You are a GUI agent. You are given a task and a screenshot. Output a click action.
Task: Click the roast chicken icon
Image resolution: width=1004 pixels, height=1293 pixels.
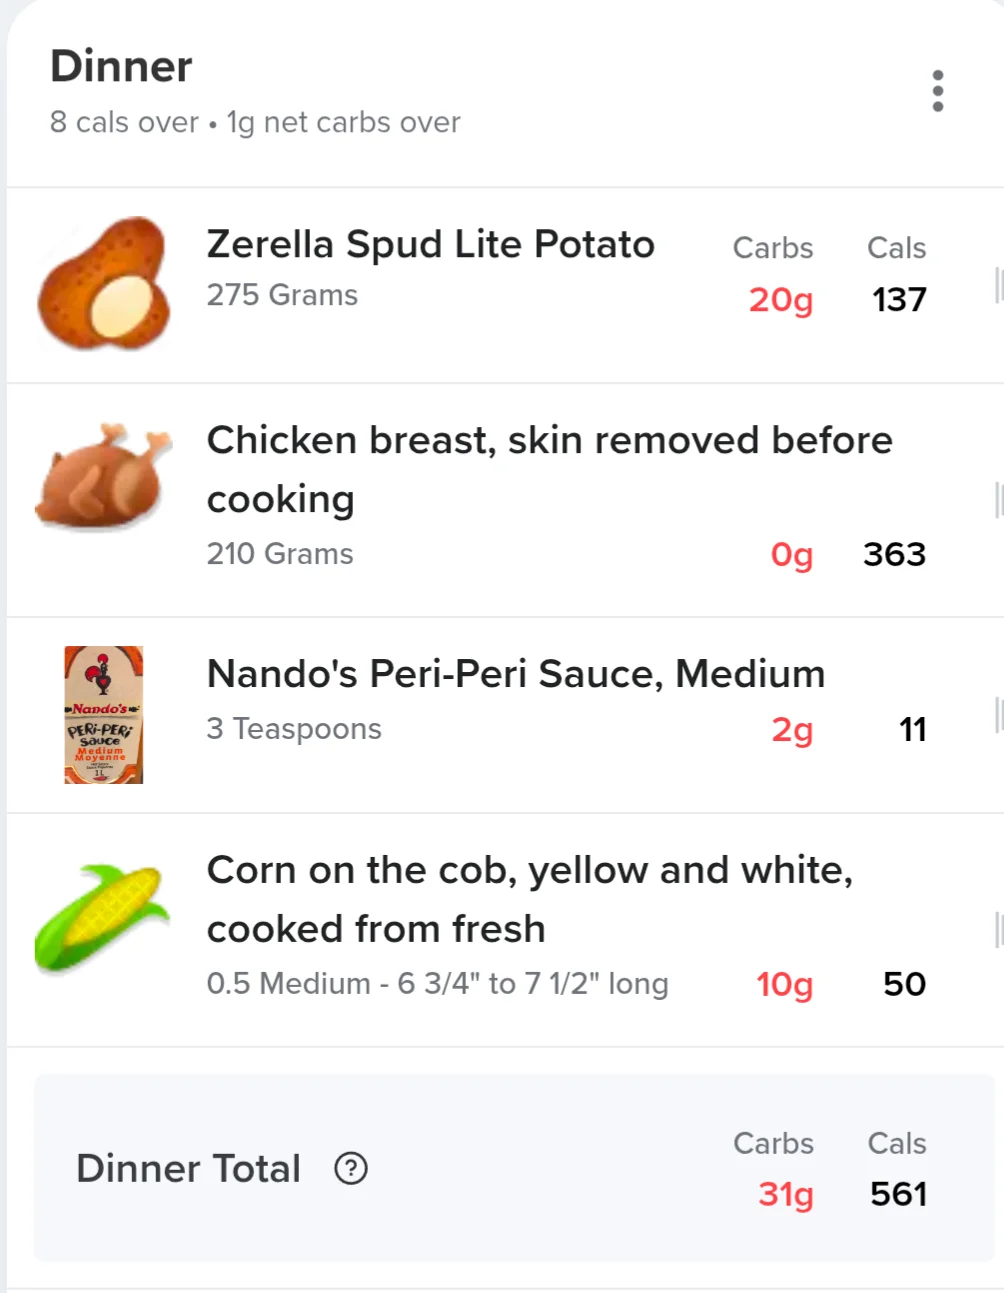tap(104, 478)
